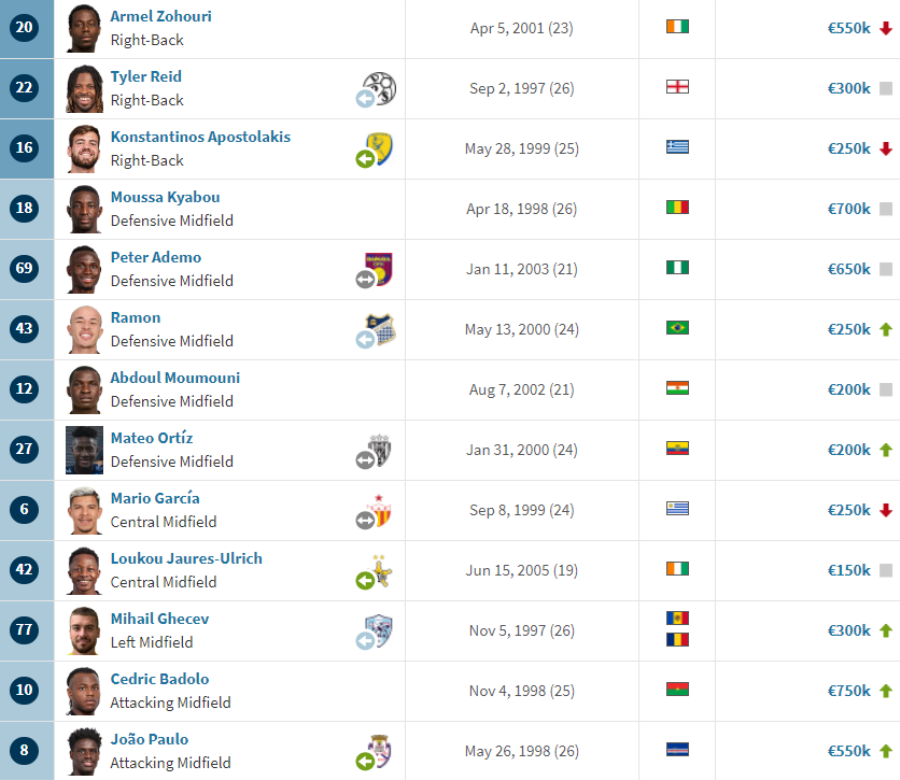Open Moussa Kyabou's player profile
Image resolution: width=900 pixels, height=780 pixels.
[165, 197]
